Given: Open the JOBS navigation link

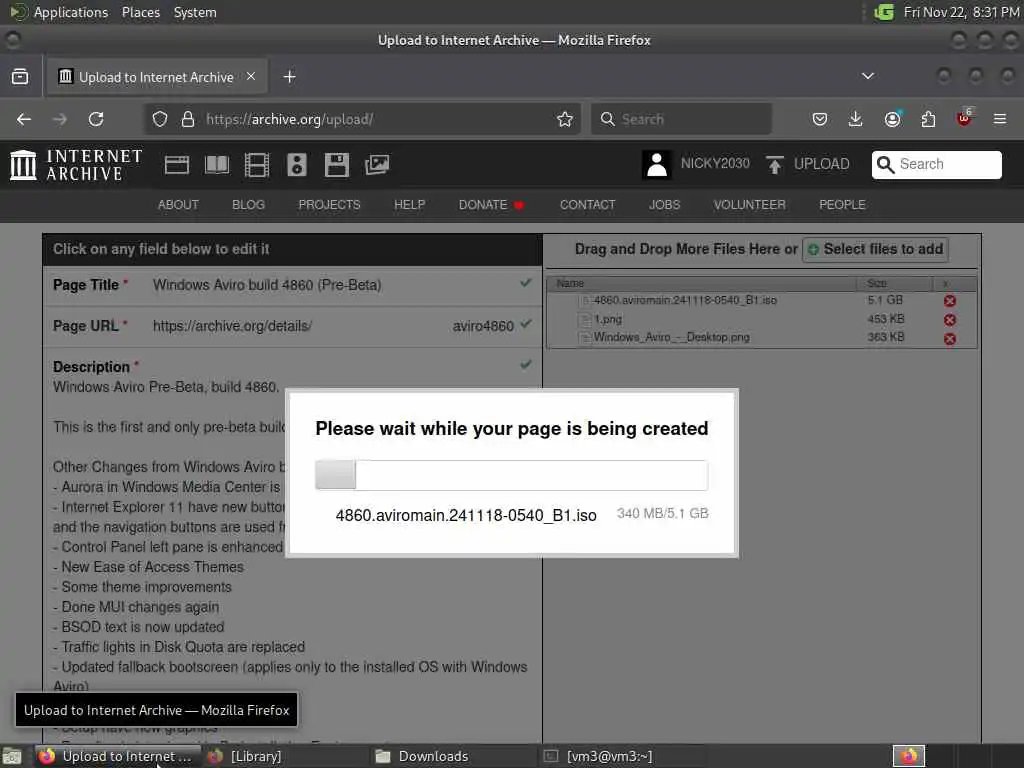Looking at the screenshot, I should [664, 204].
